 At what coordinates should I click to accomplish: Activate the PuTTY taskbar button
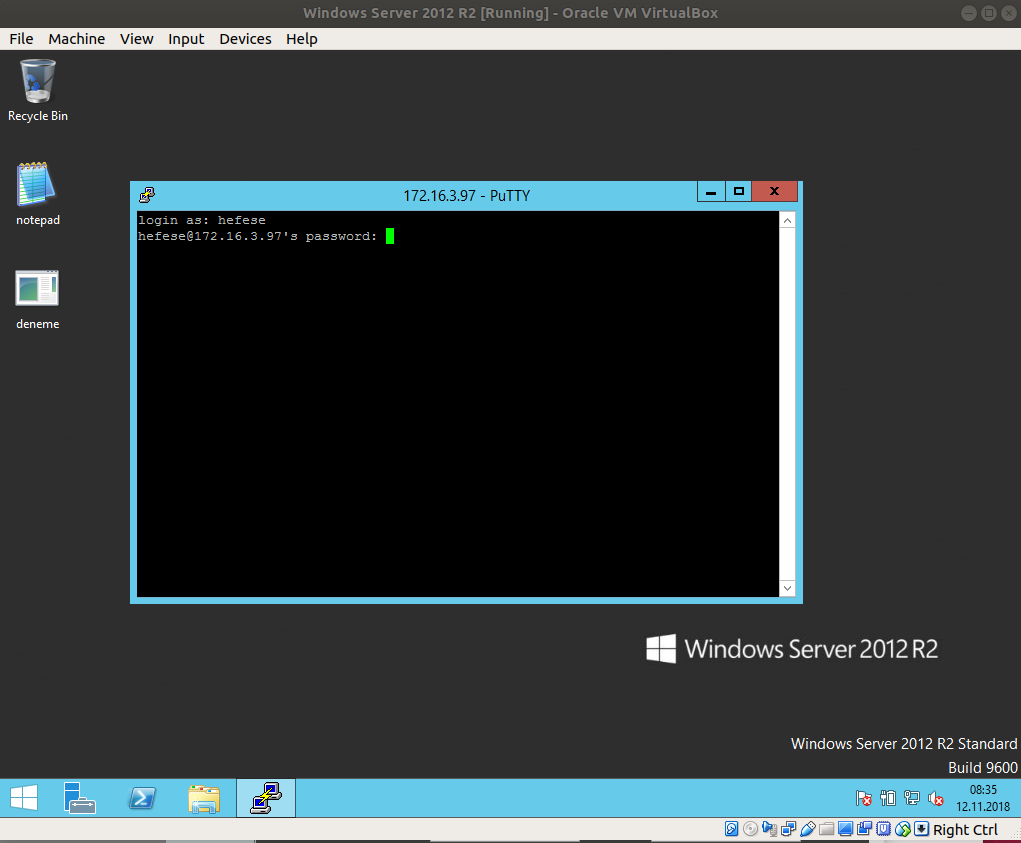point(266,797)
